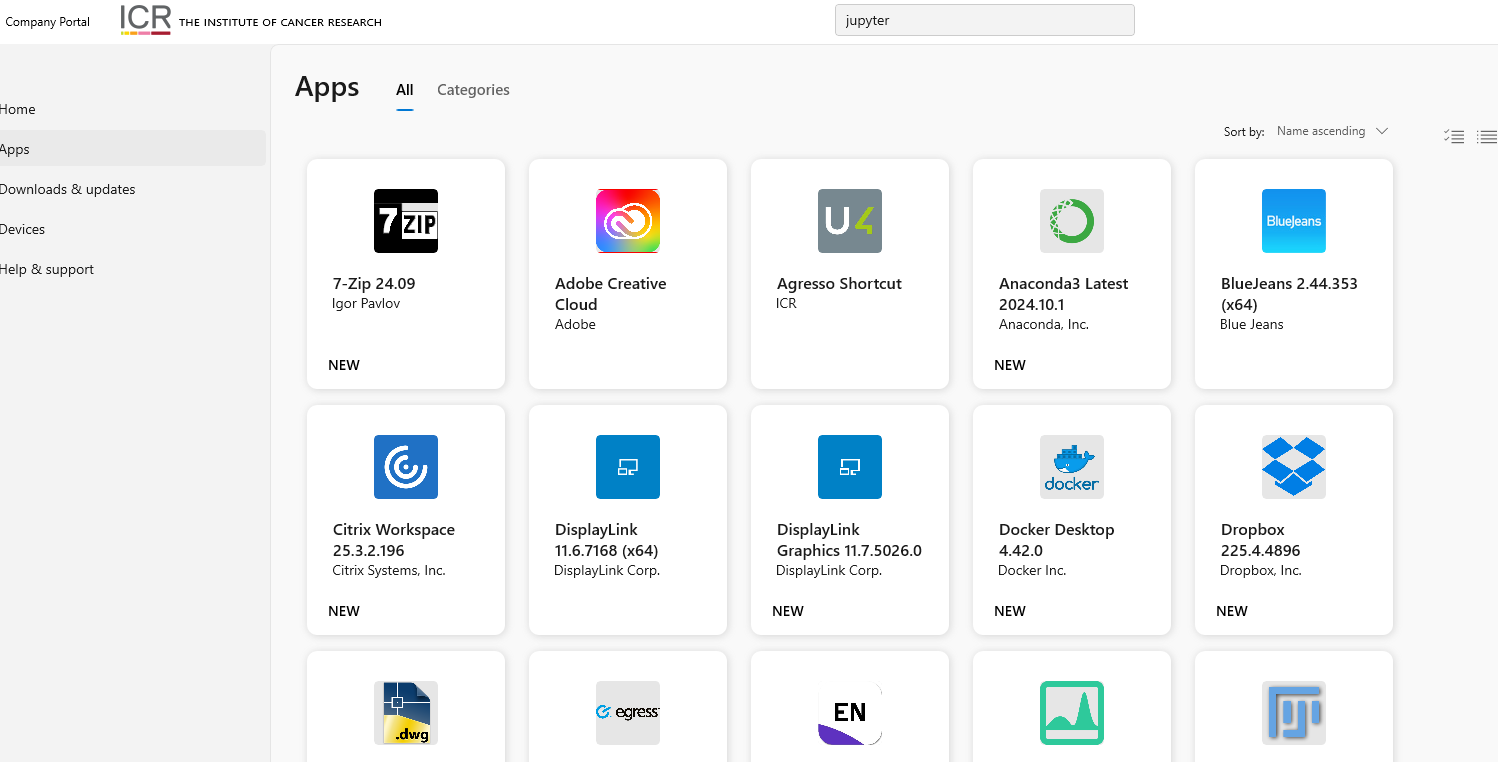Switch to the All tab
This screenshot has width=1498, height=762.
coord(405,90)
